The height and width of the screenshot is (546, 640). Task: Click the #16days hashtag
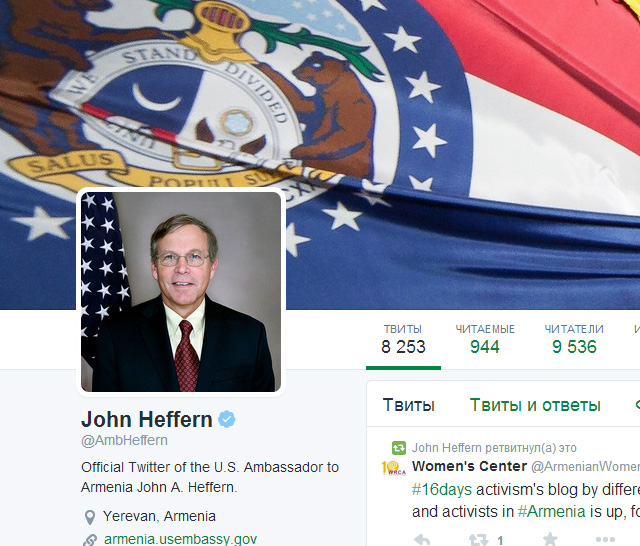(442, 489)
